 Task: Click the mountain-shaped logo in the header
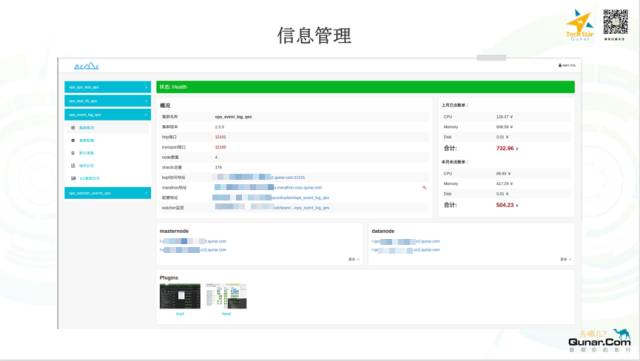87,66
